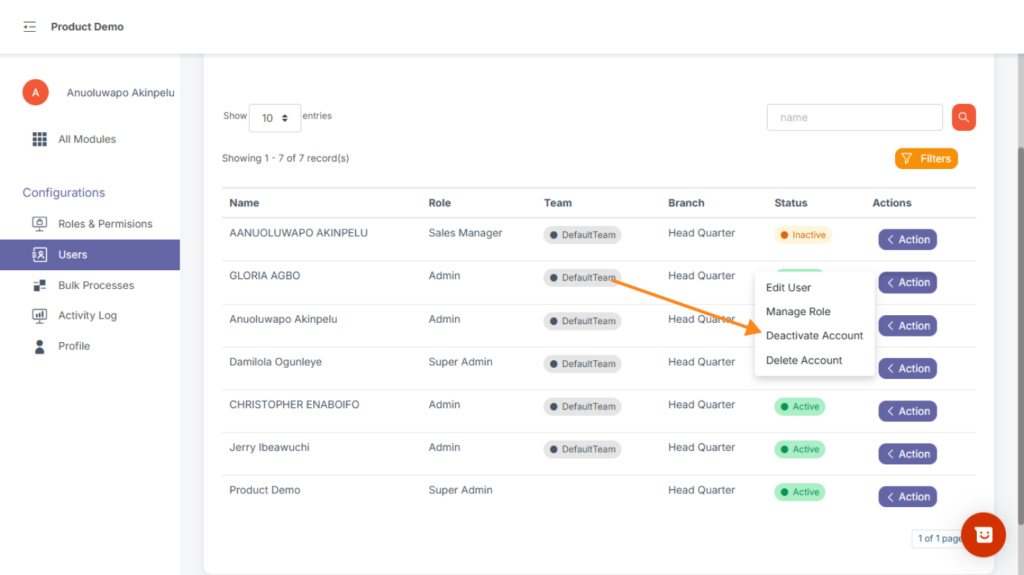Click the hamburger menu collapse icon

(x=29, y=27)
